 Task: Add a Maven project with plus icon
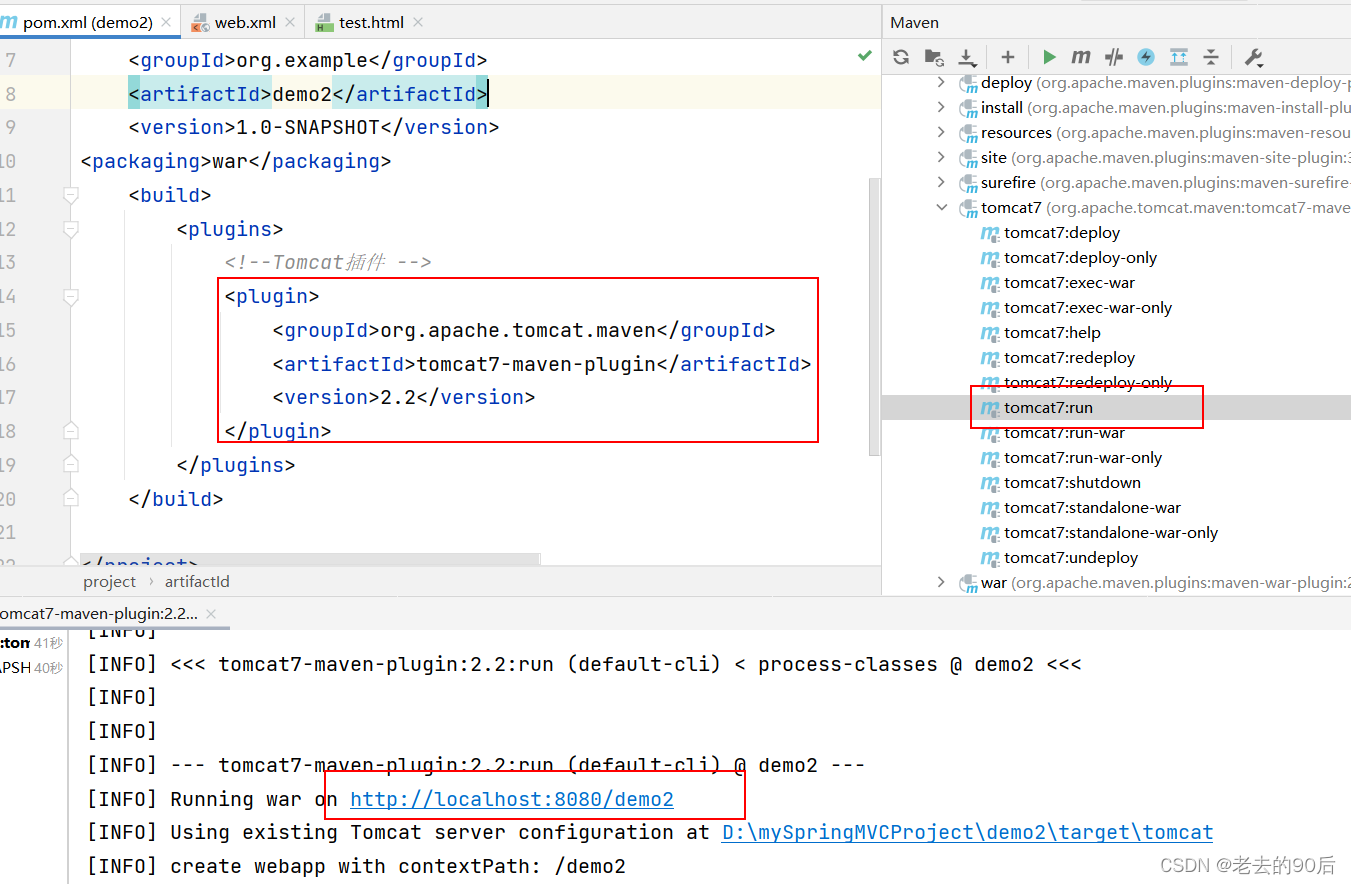1008,57
